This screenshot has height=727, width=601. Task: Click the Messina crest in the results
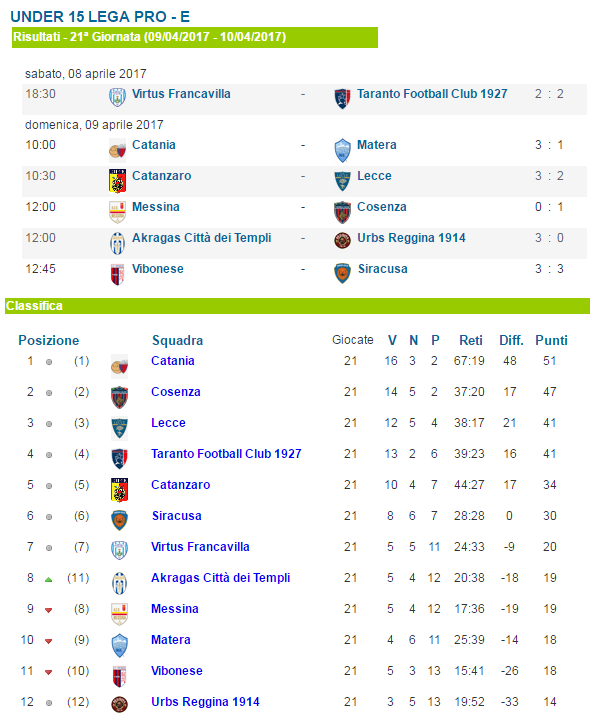pos(117,212)
